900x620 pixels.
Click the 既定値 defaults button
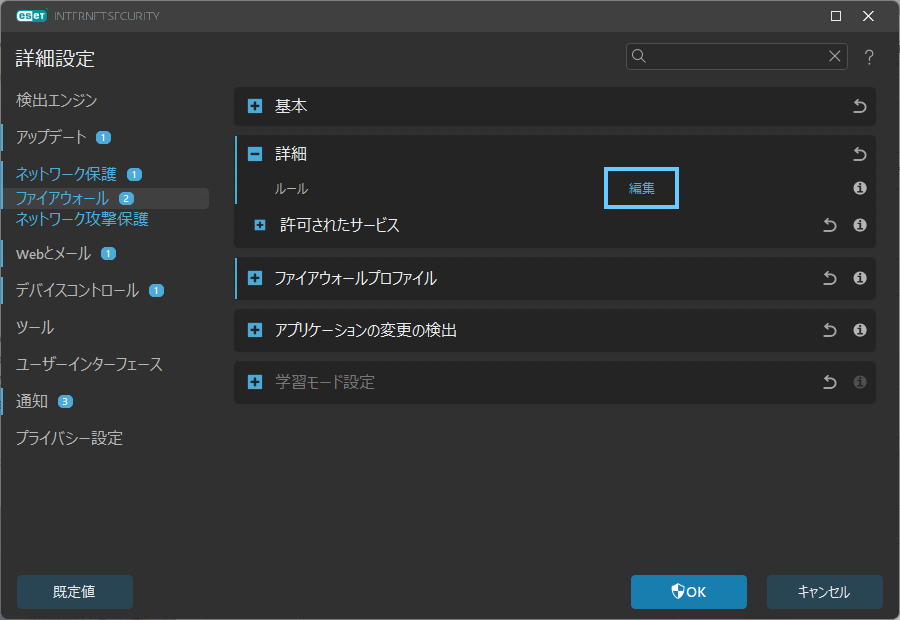point(75,592)
